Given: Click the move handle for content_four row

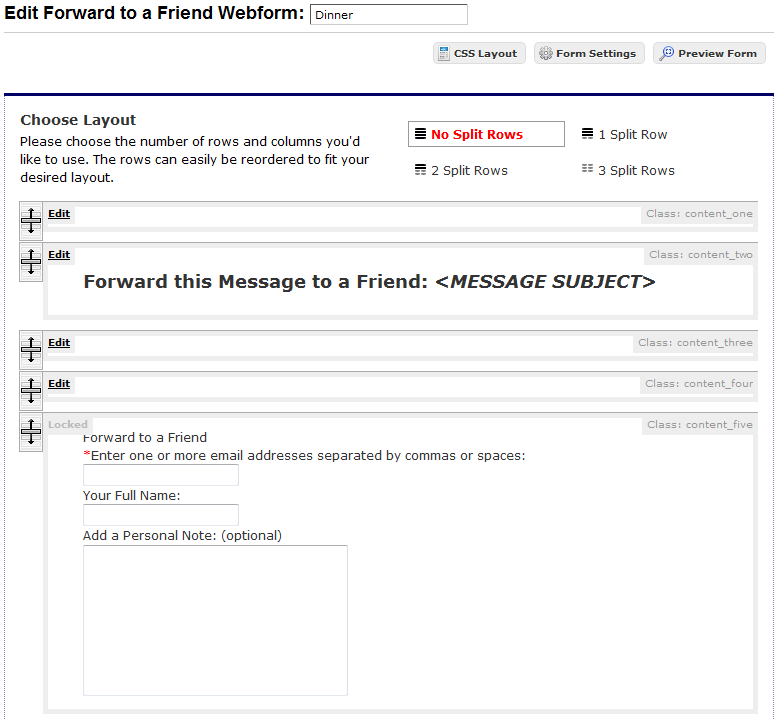Looking at the screenshot, I should tap(31, 390).
